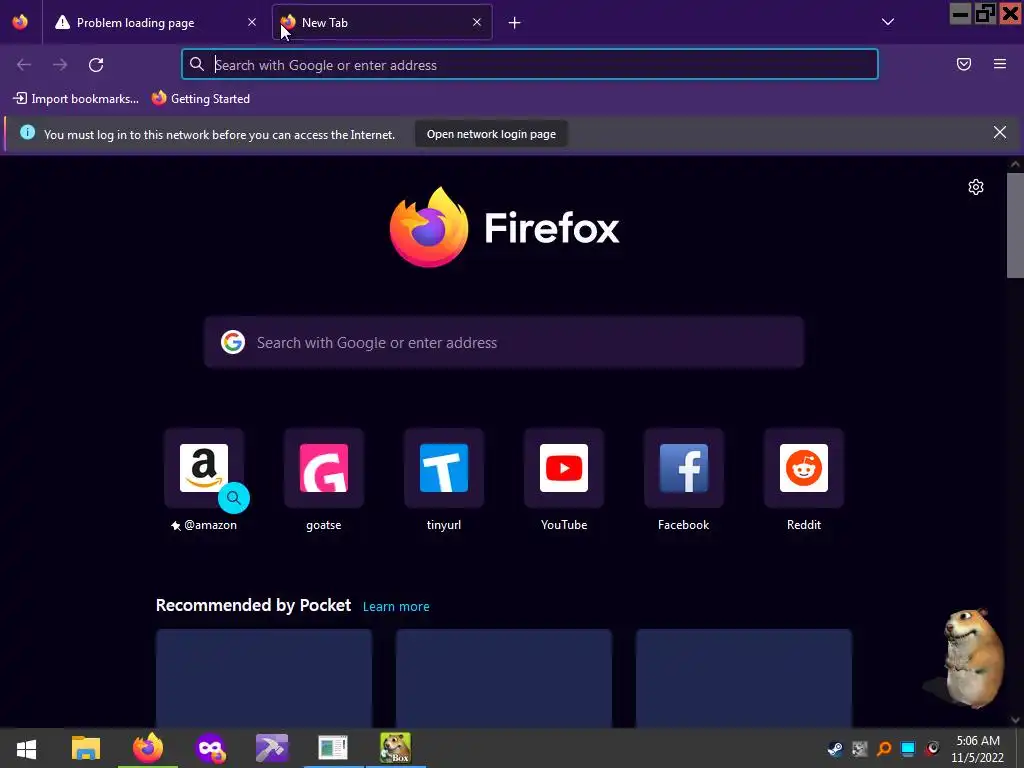Screen dimensions: 1024x768
Task: Open the first Pocket story card
Action: tap(264, 679)
